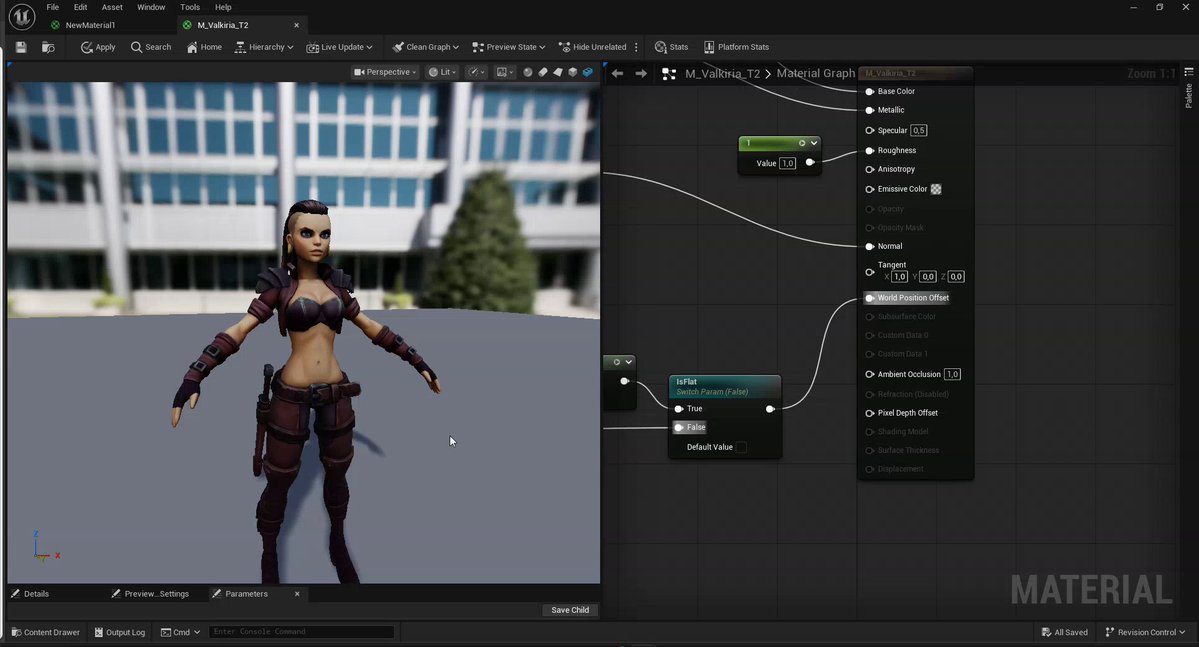Switch to the Details tab
1199x647 pixels.
pyautogui.click(x=36, y=593)
